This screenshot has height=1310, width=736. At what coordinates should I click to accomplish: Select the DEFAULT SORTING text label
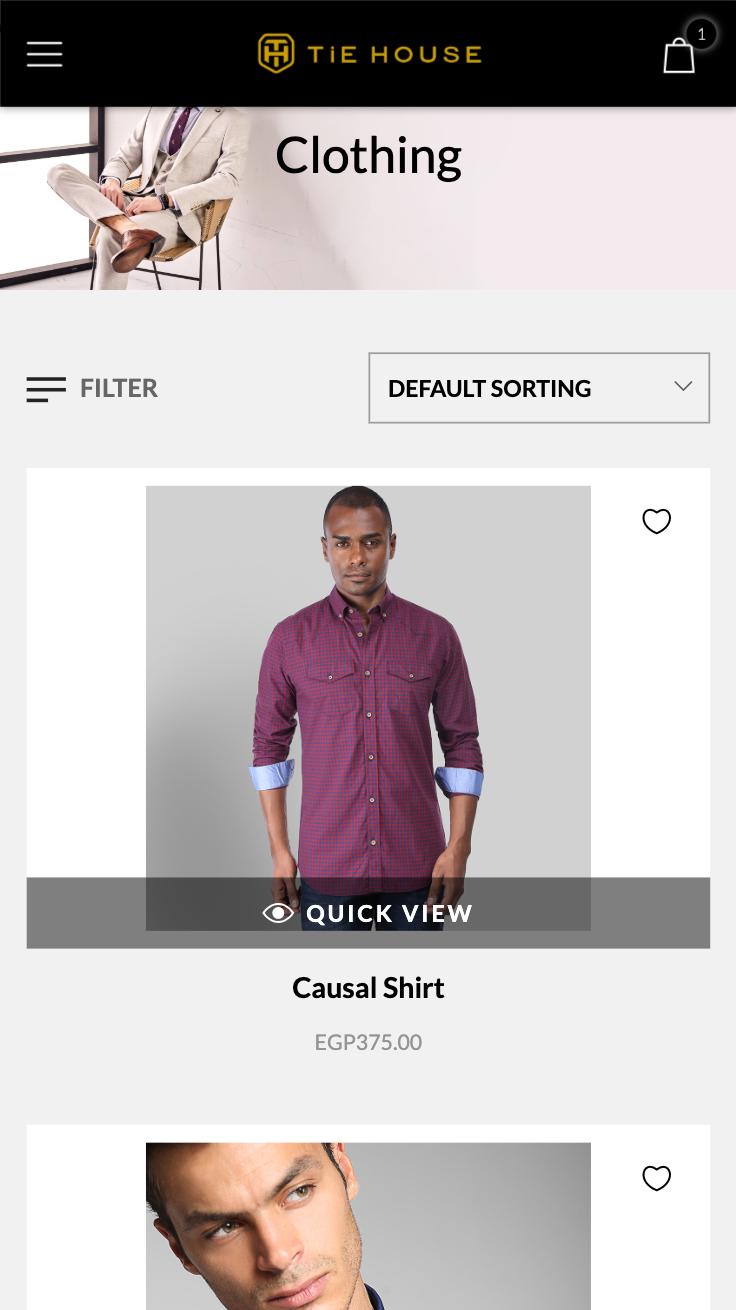pyautogui.click(x=489, y=388)
